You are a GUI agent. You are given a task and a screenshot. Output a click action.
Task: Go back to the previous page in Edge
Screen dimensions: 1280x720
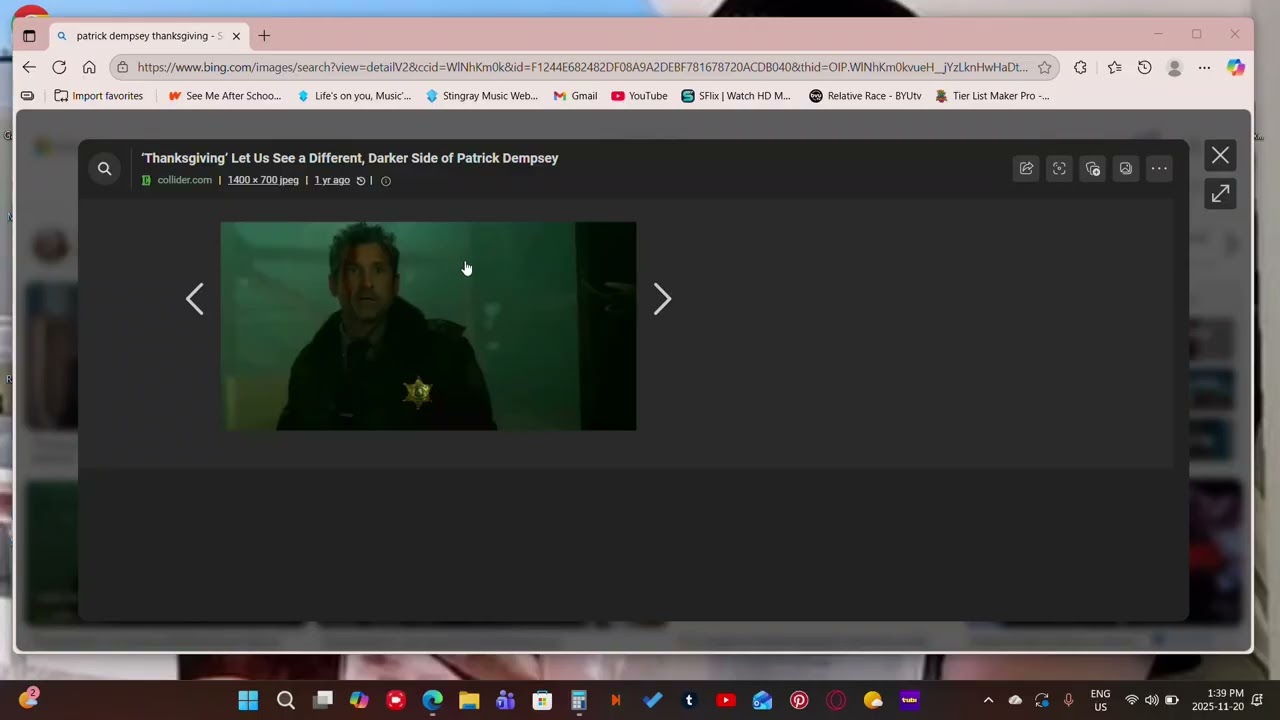(29, 67)
